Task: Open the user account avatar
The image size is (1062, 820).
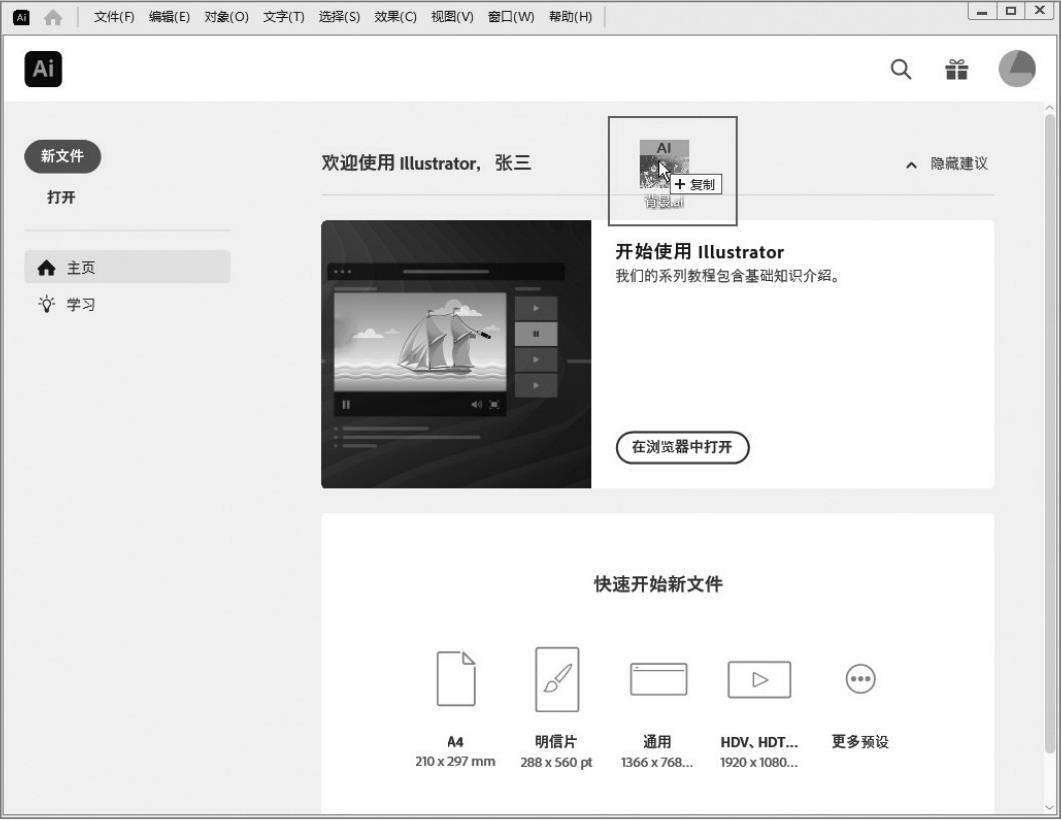Action: [1017, 69]
